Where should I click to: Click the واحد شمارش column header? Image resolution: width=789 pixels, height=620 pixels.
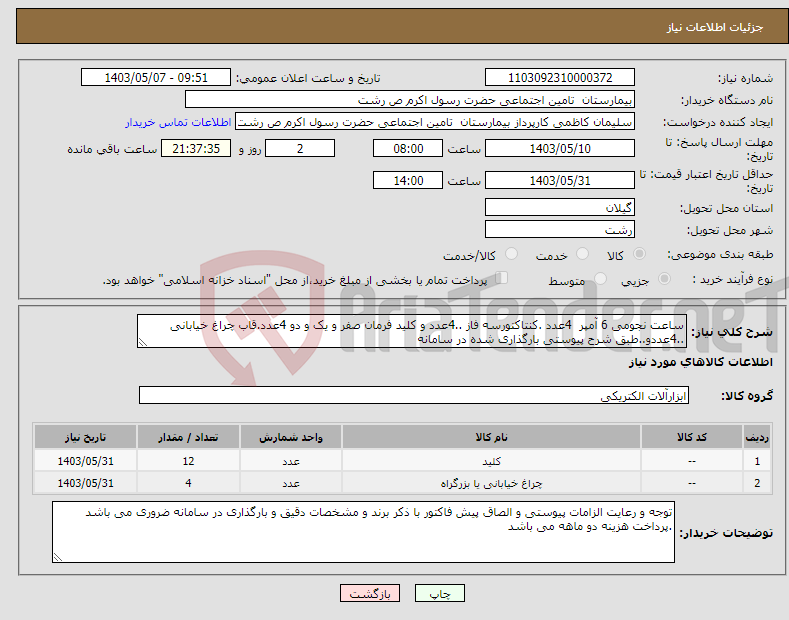291,437
